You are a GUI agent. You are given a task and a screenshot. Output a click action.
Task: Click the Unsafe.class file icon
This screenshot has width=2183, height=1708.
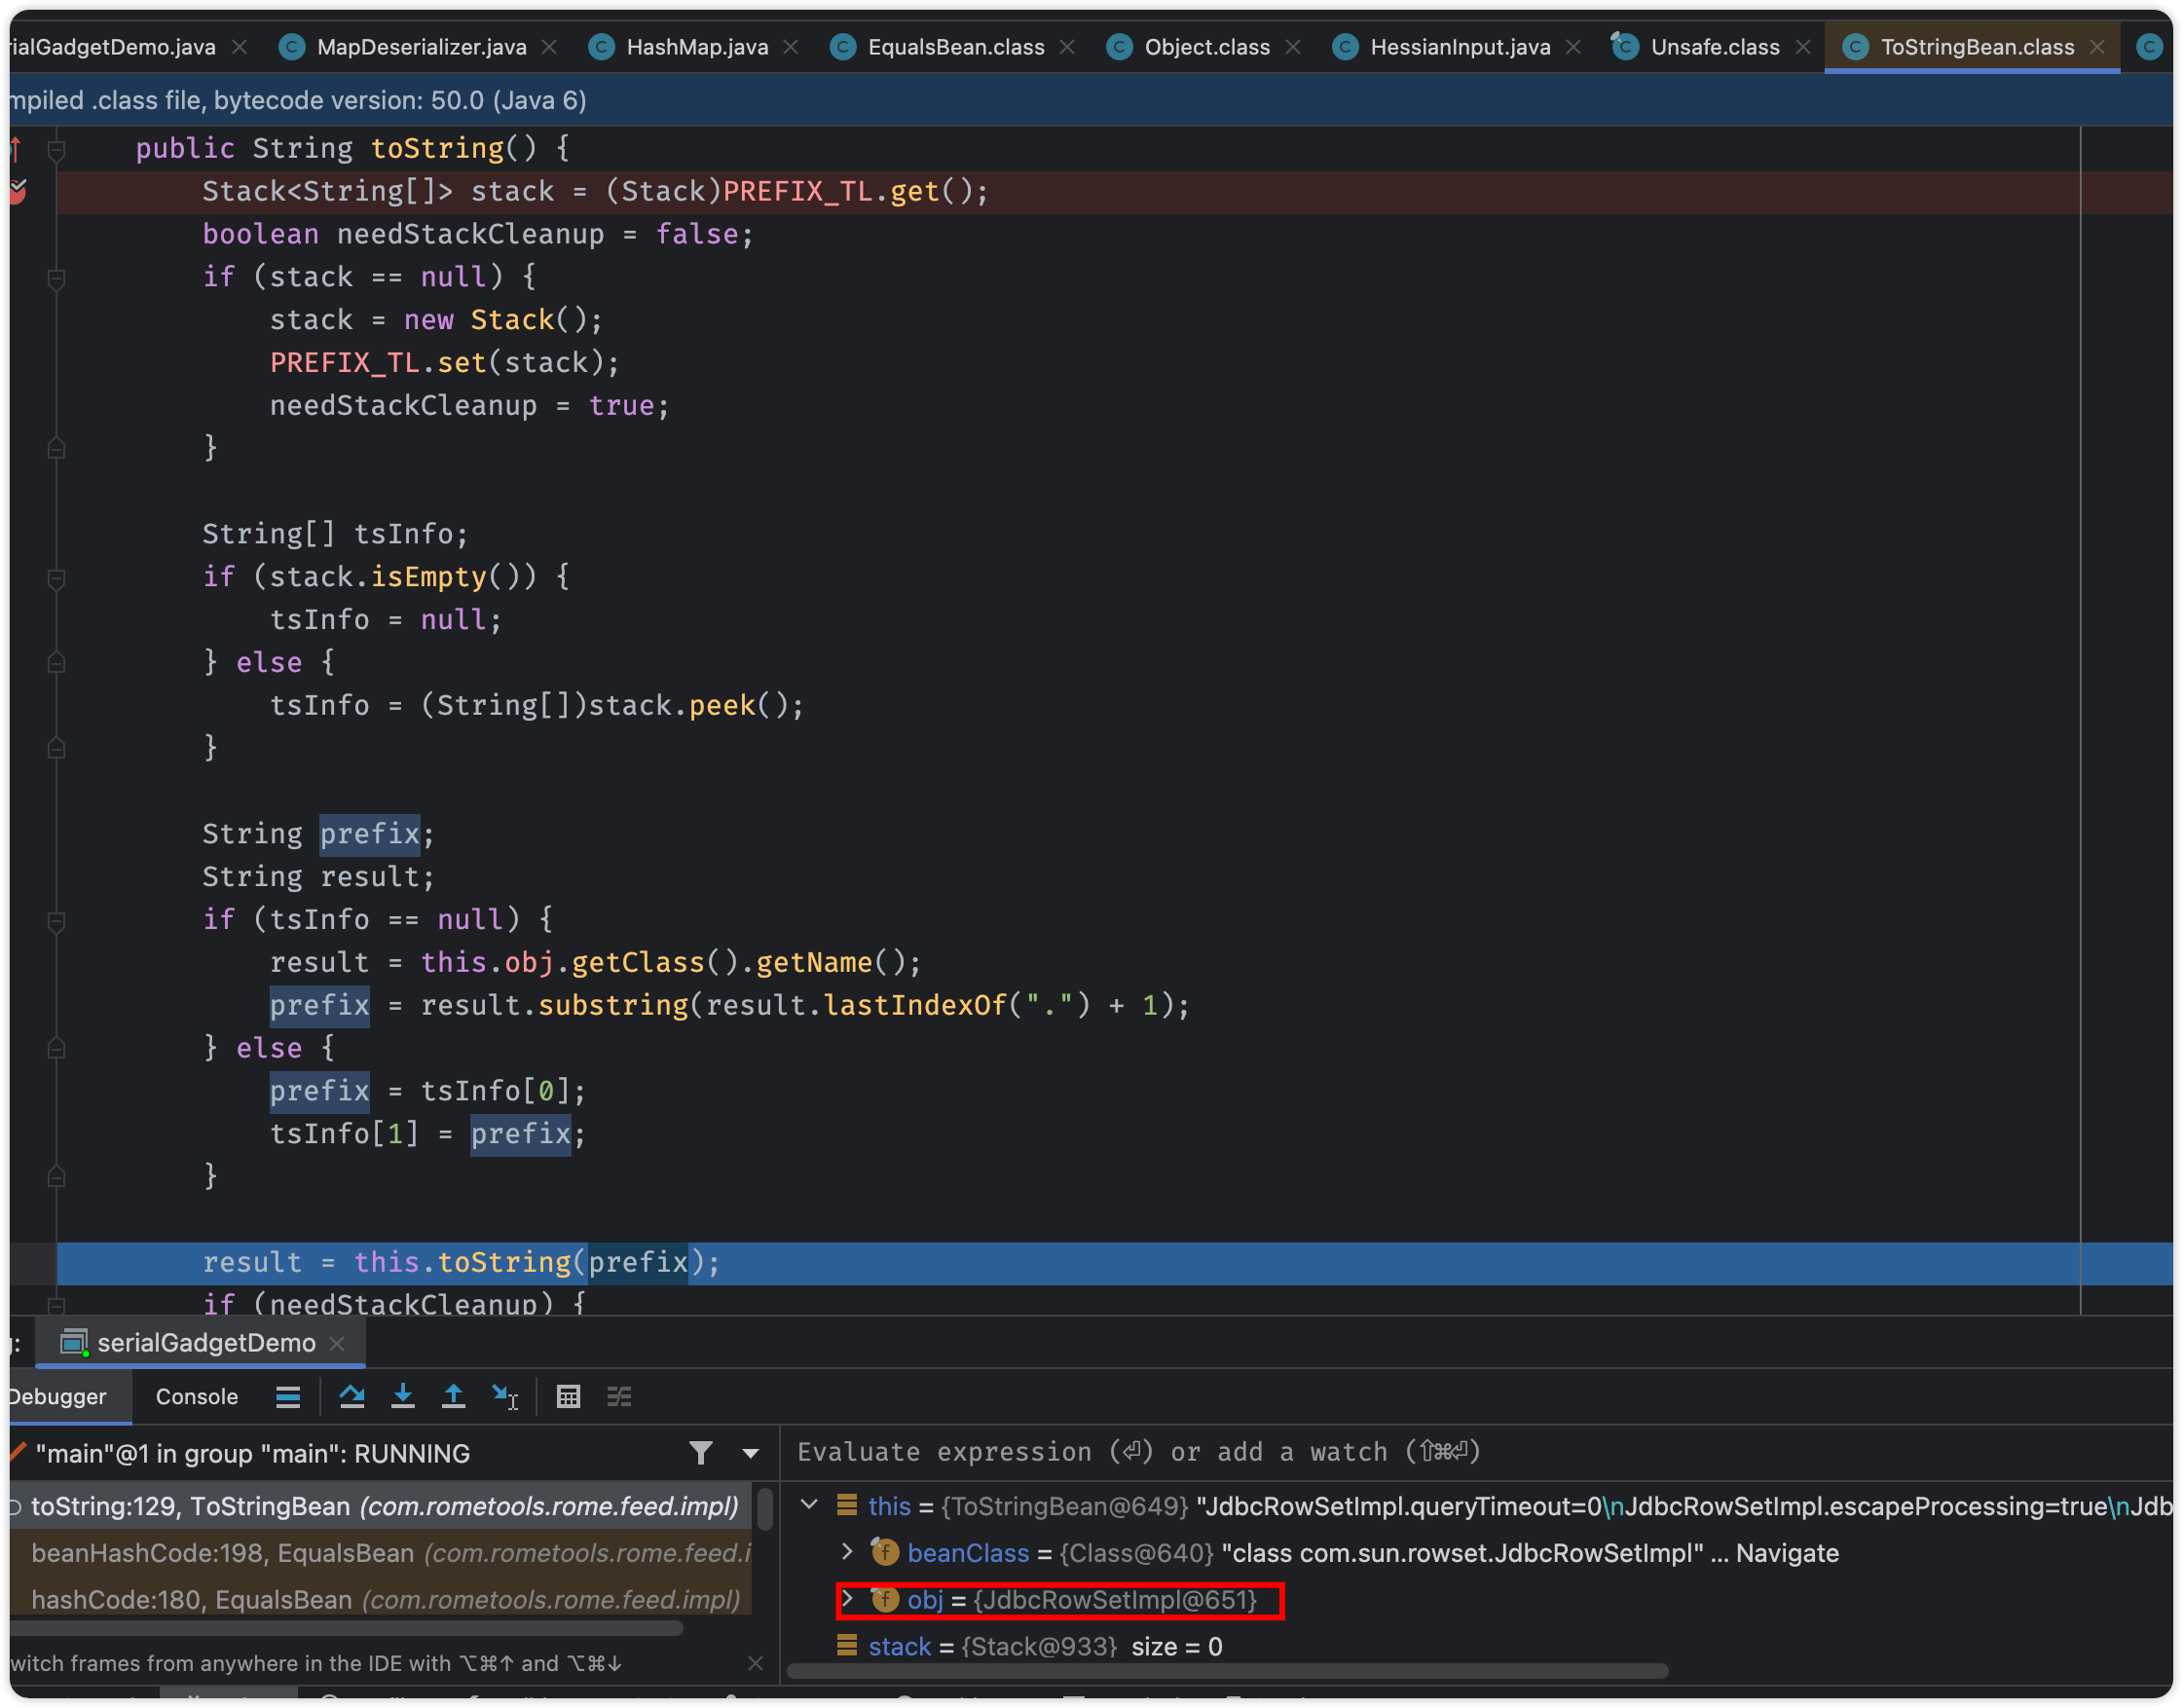[x=1626, y=46]
